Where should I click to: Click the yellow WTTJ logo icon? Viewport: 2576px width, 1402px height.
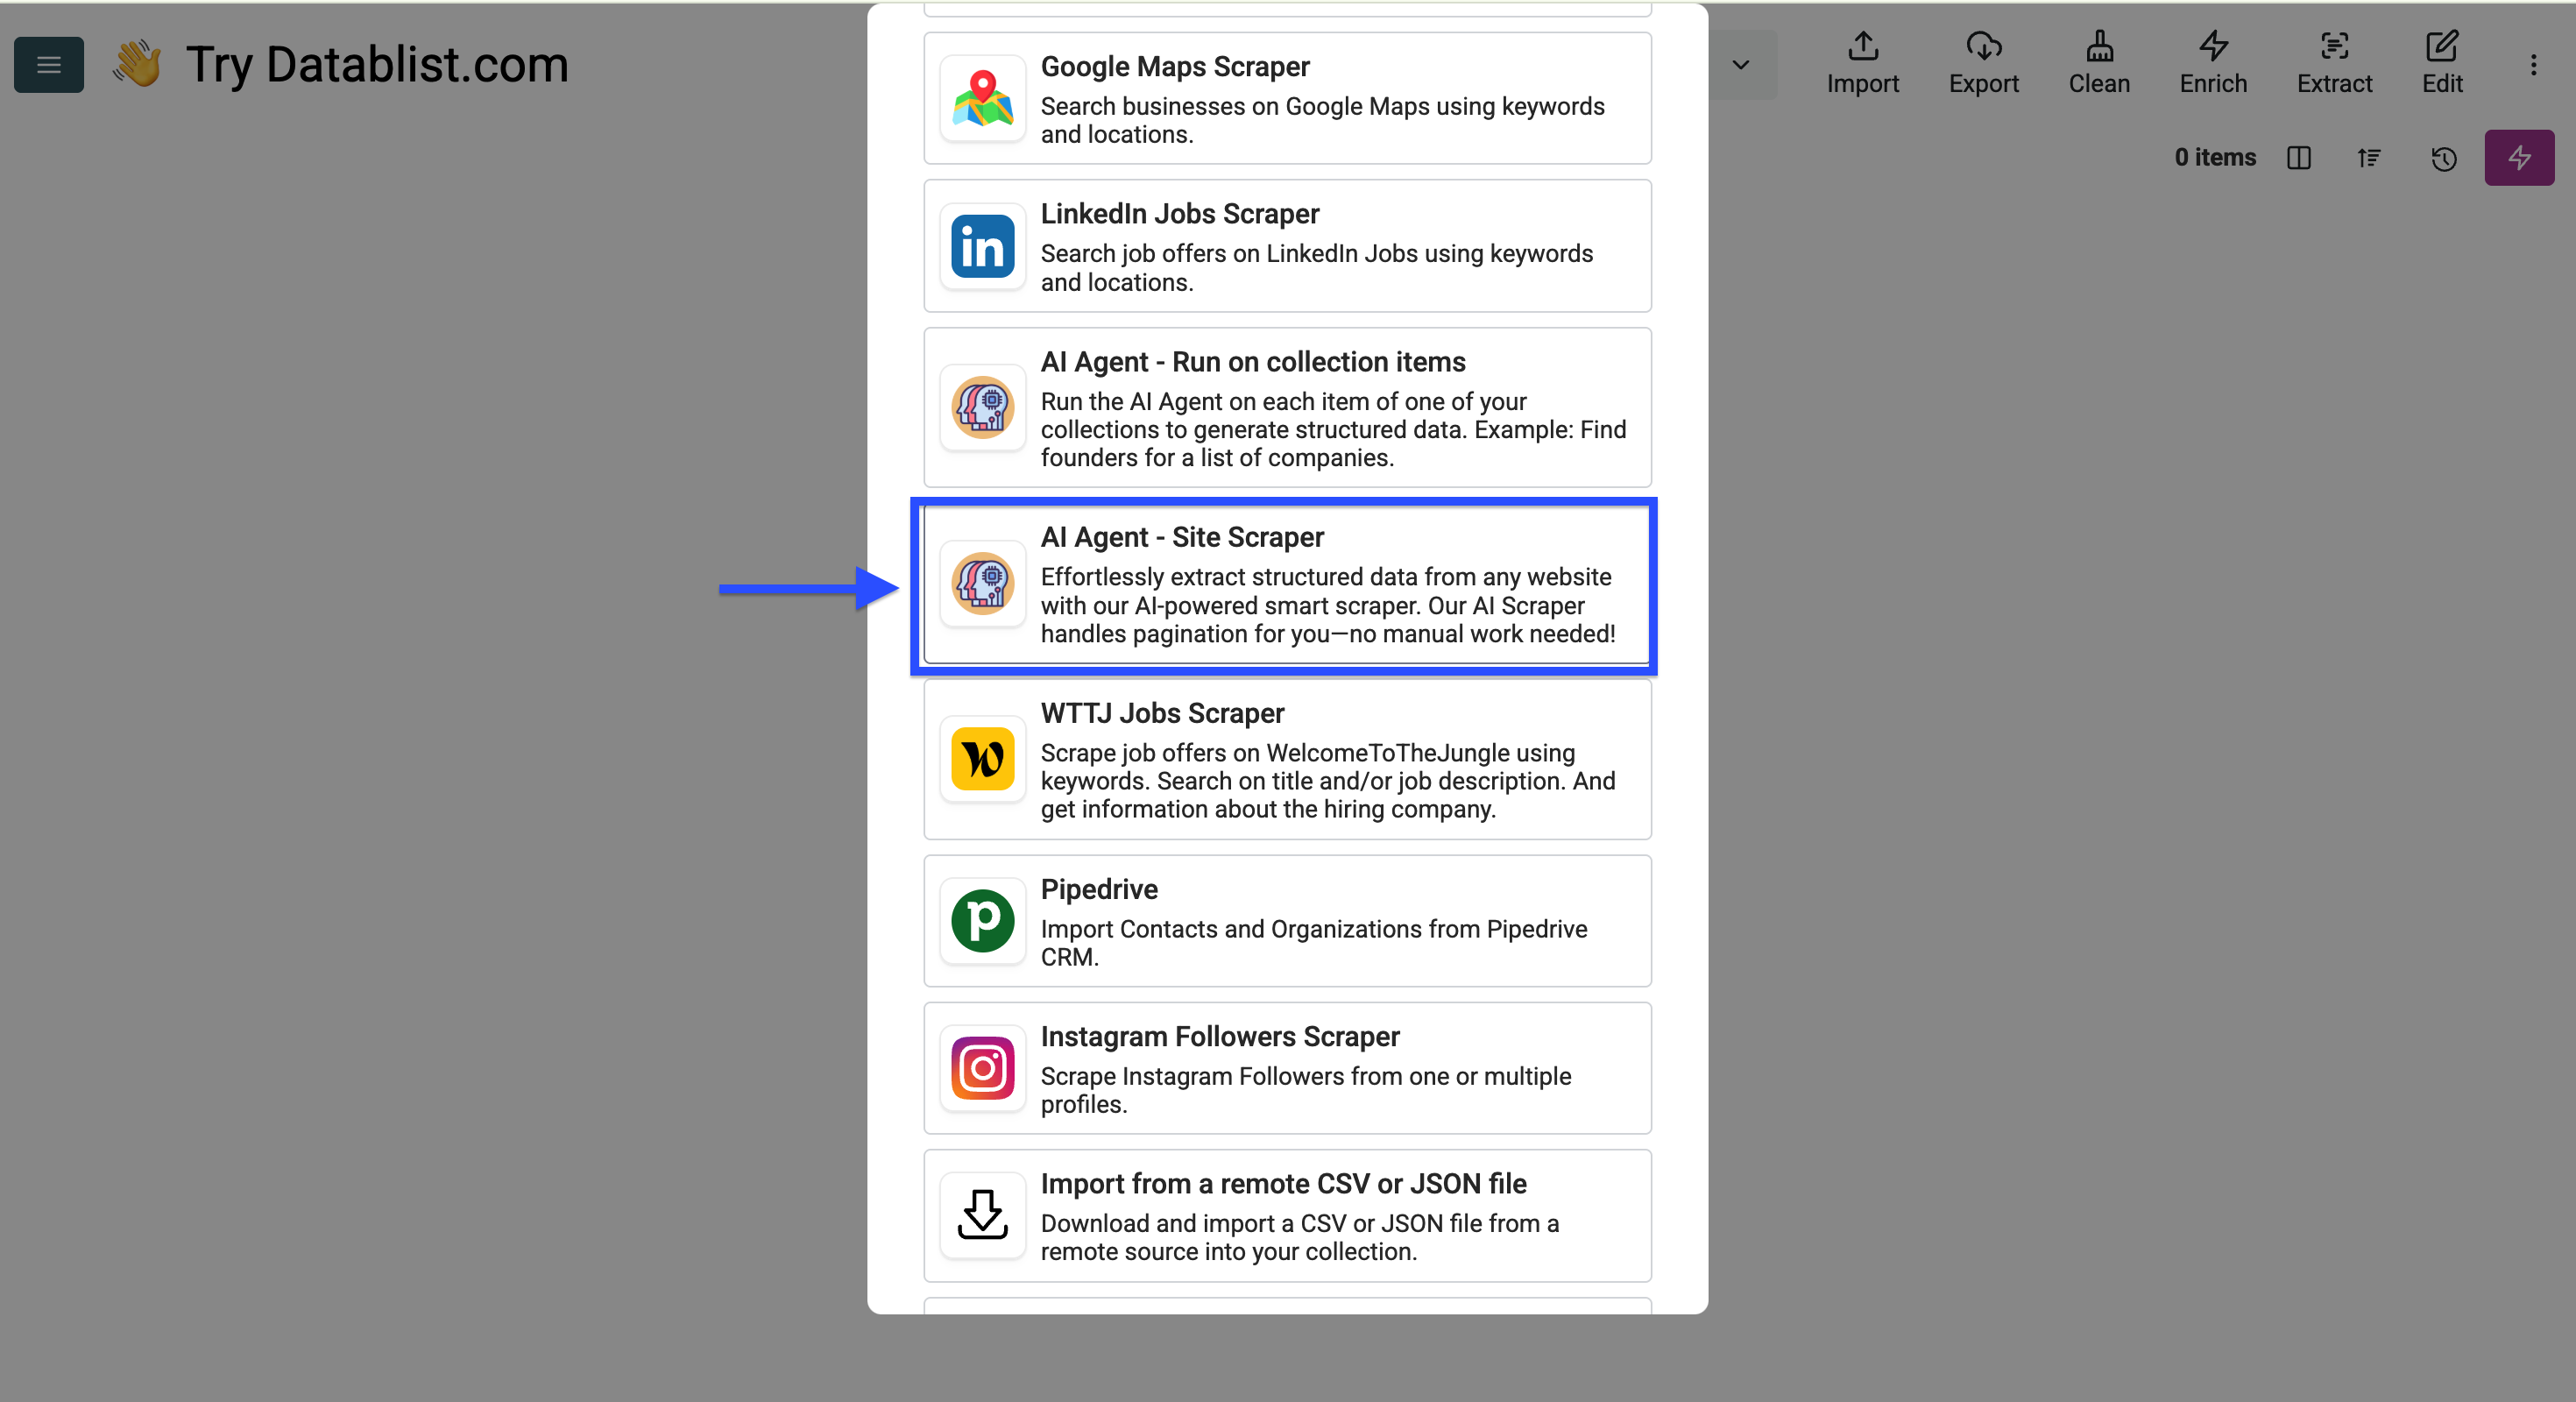pyautogui.click(x=982, y=759)
